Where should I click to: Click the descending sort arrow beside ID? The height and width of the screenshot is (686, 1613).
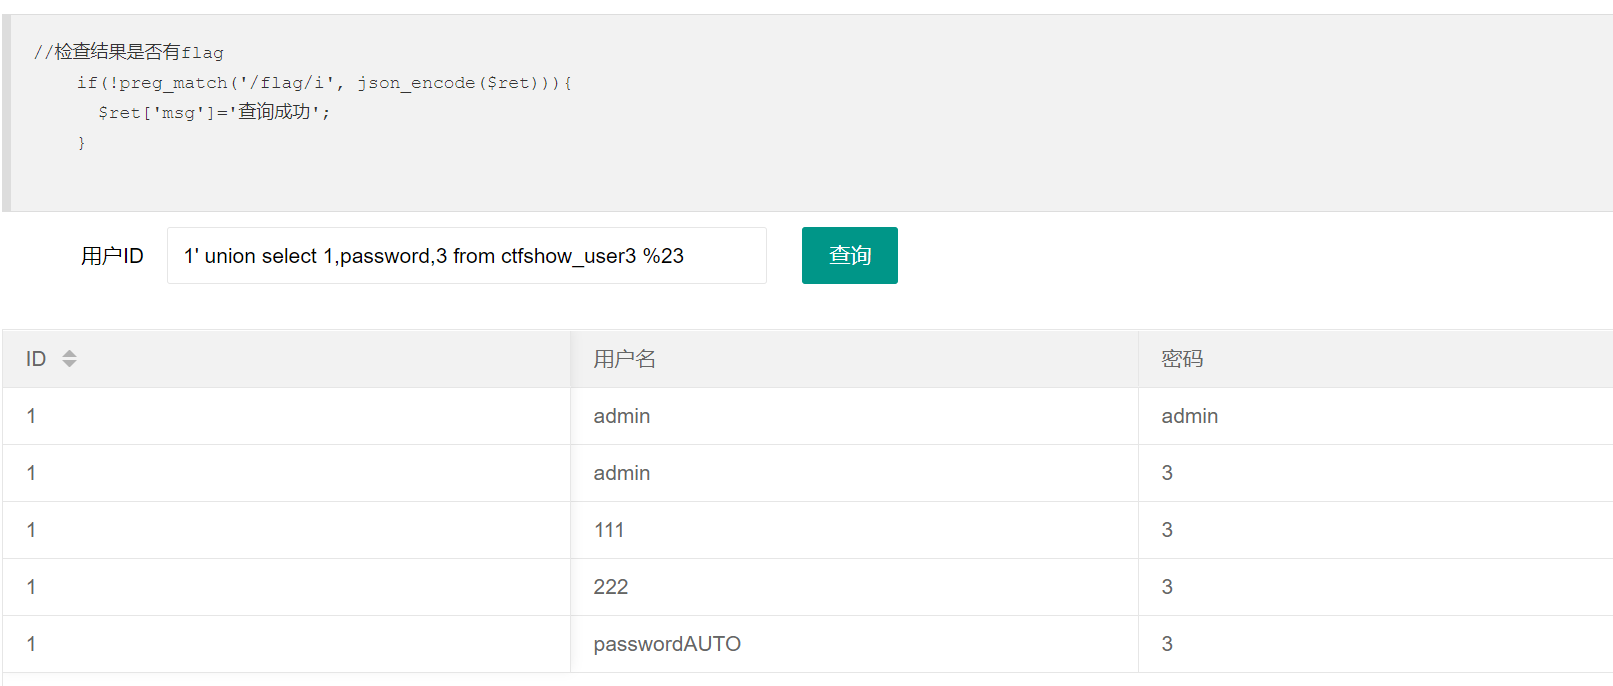(69, 364)
